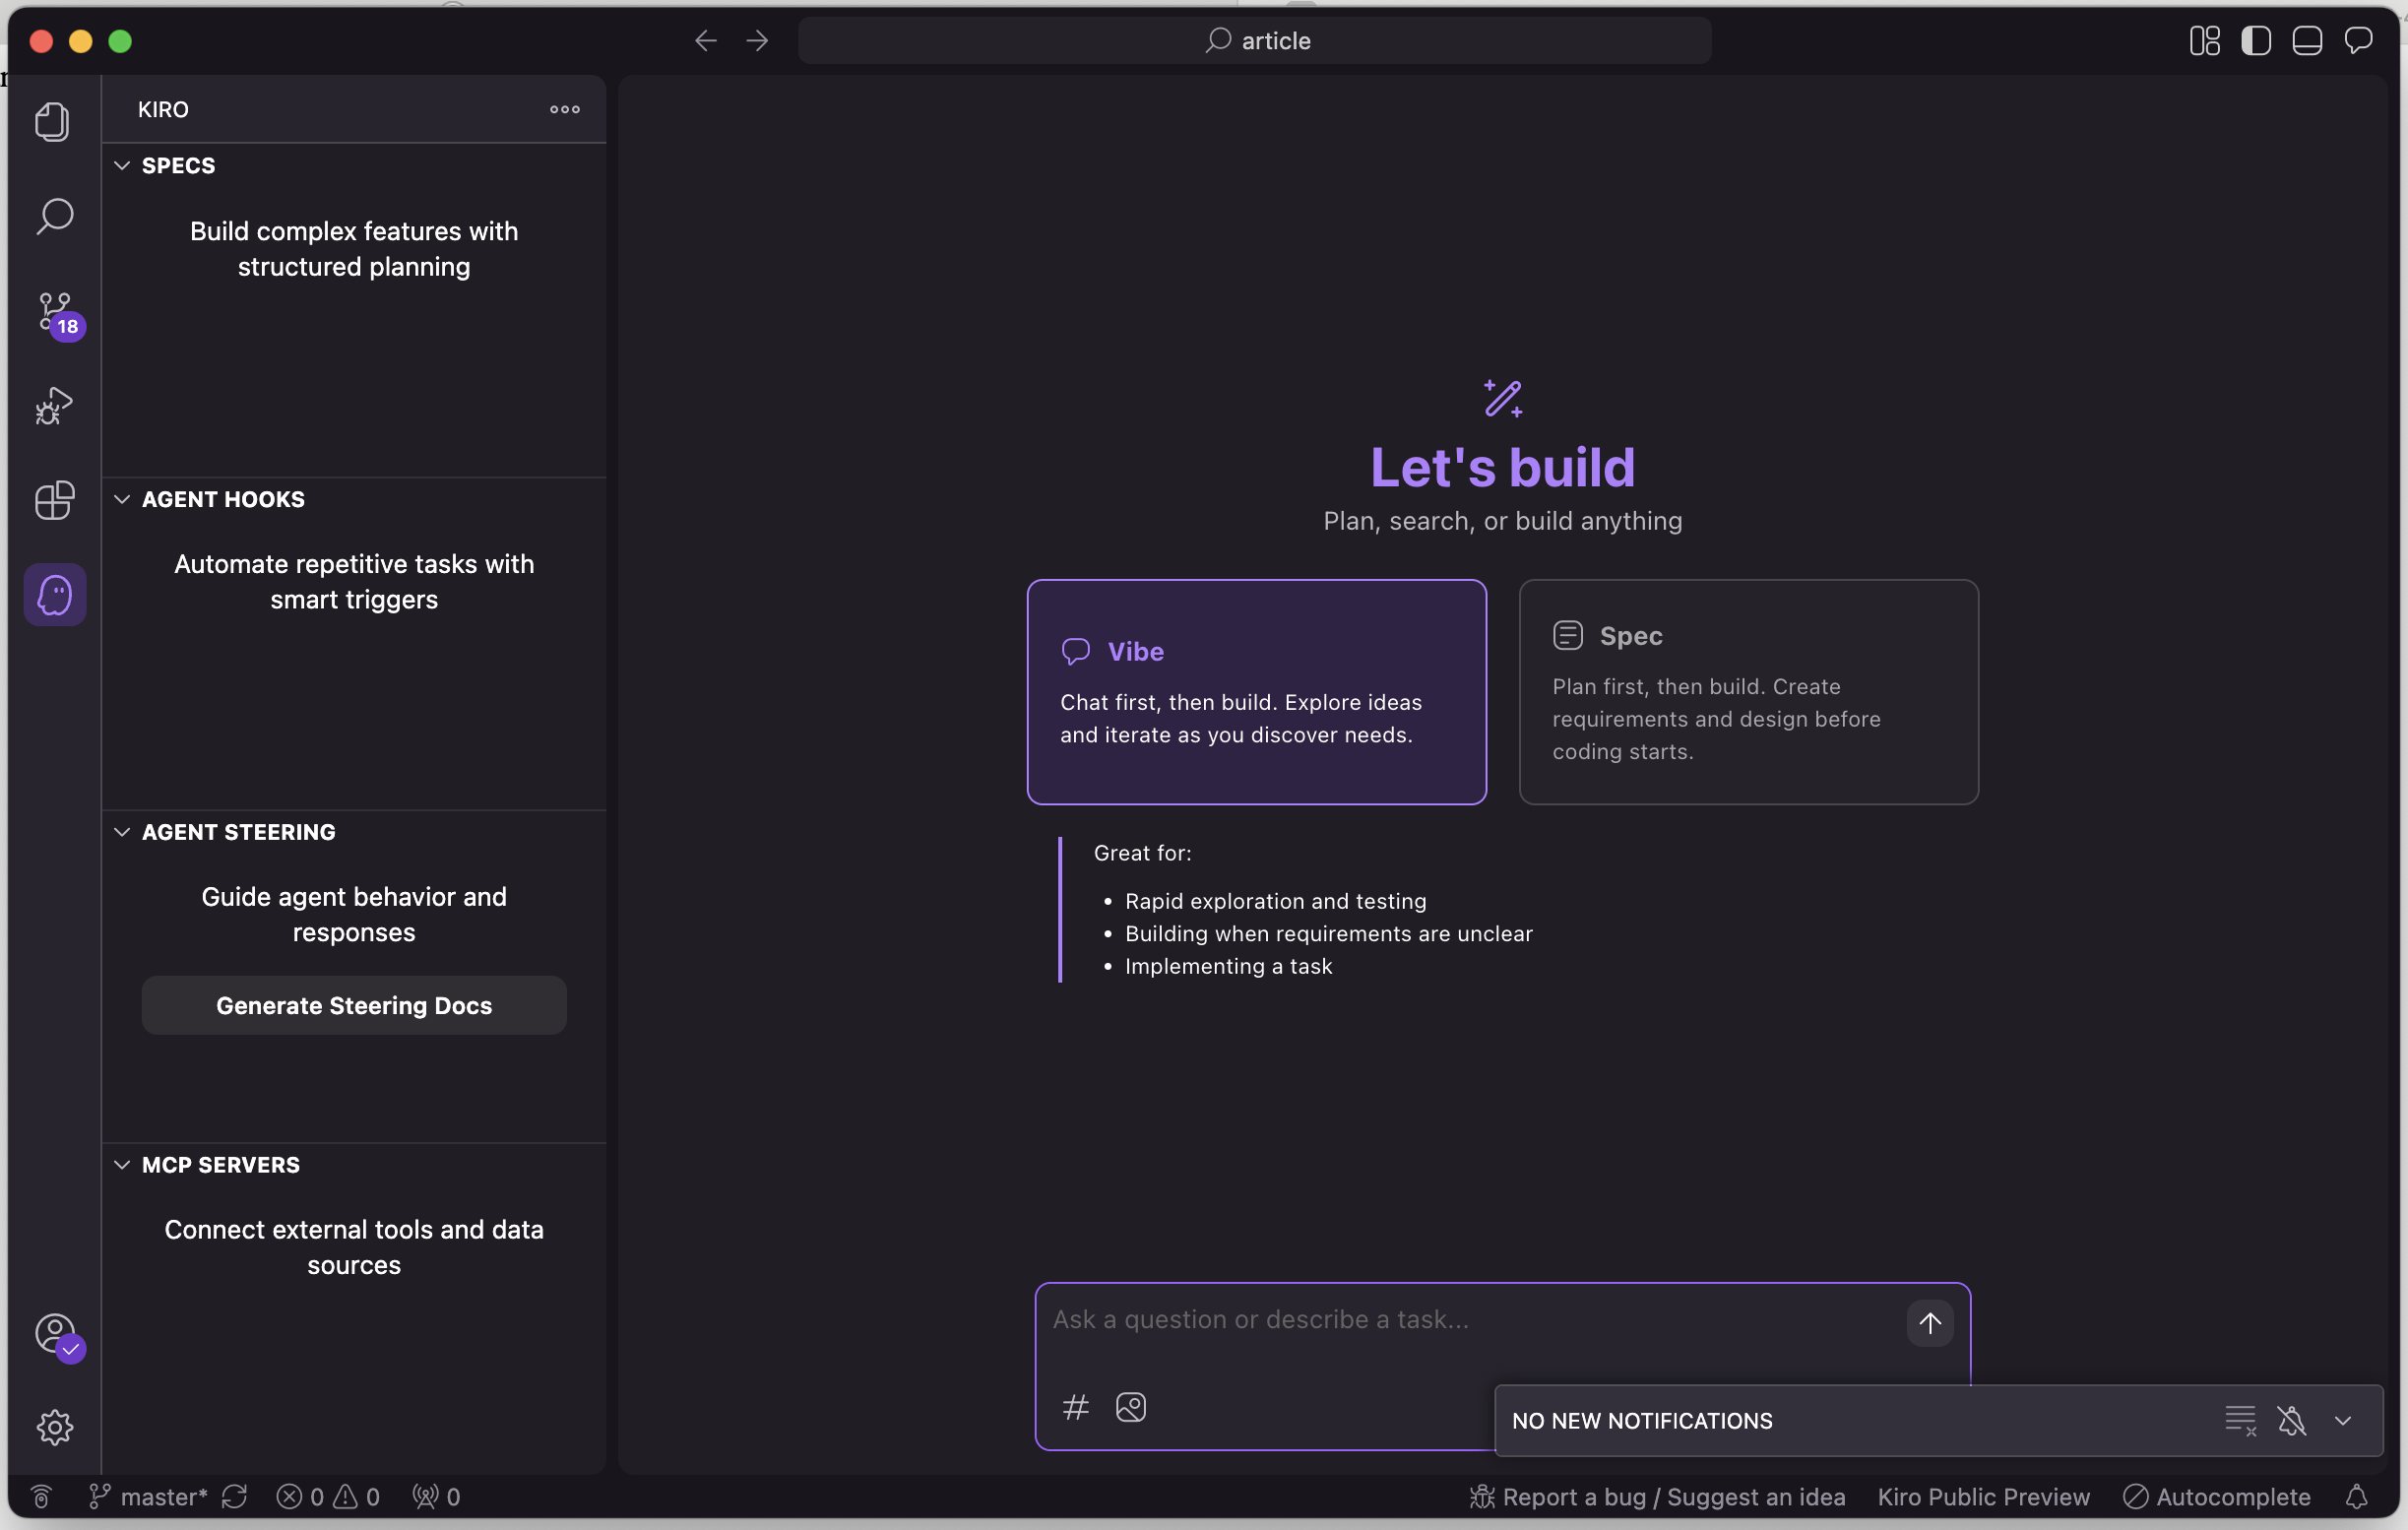2408x1530 pixels.
Task: Toggle the chat panel icon in title bar
Action: (x=2359, y=41)
